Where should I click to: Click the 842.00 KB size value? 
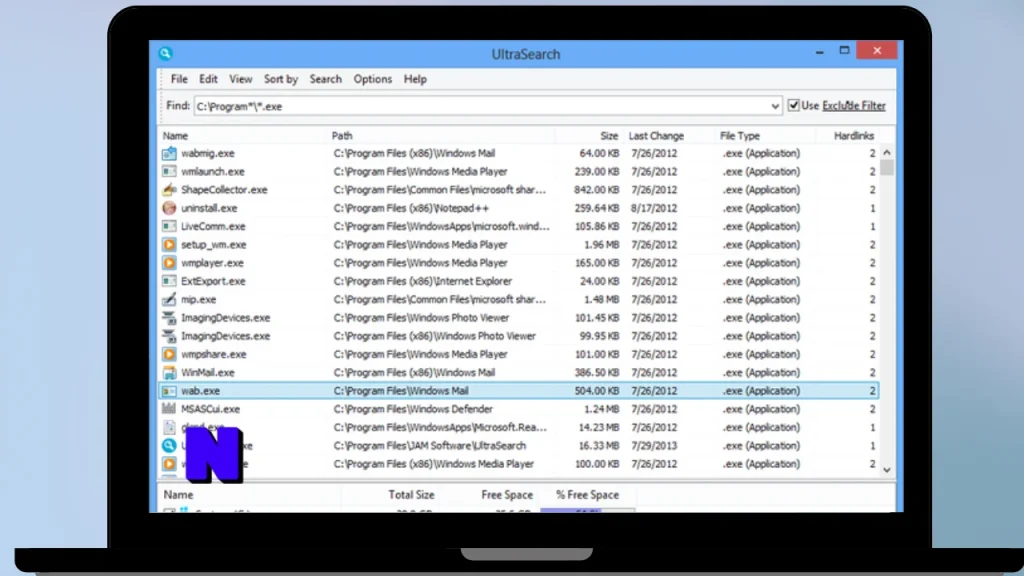pos(596,190)
